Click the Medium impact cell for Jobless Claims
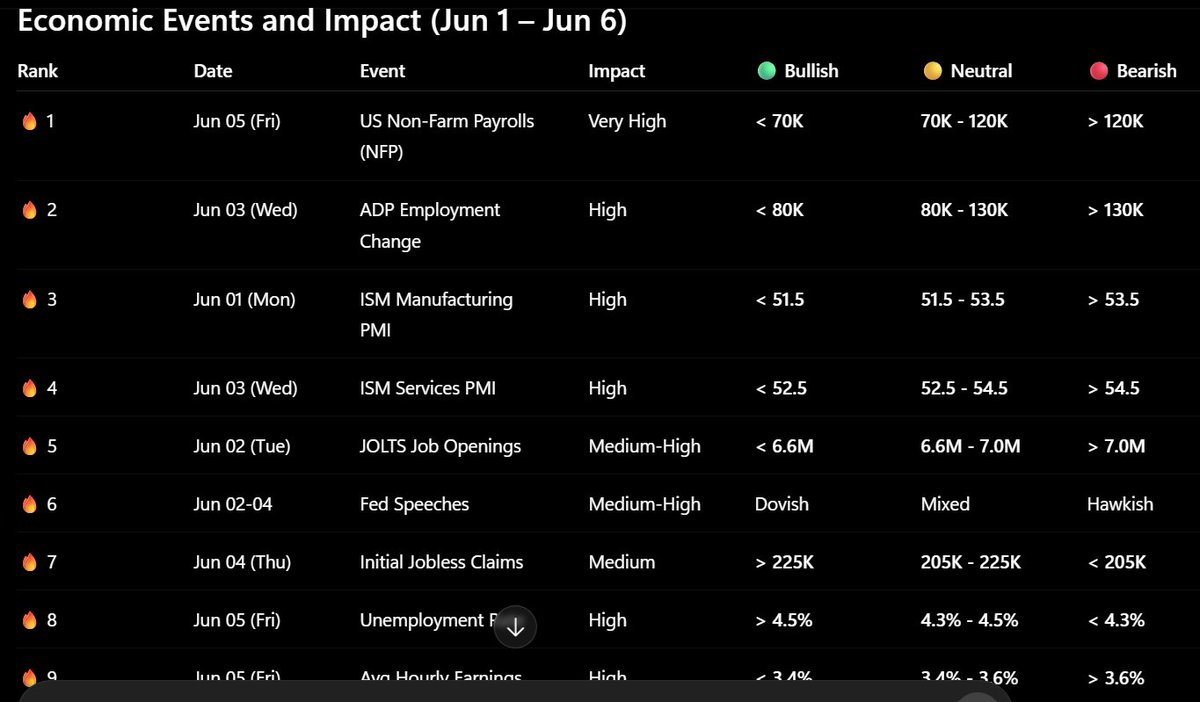The width and height of the screenshot is (1200, 702). click(x=621, y=562)
